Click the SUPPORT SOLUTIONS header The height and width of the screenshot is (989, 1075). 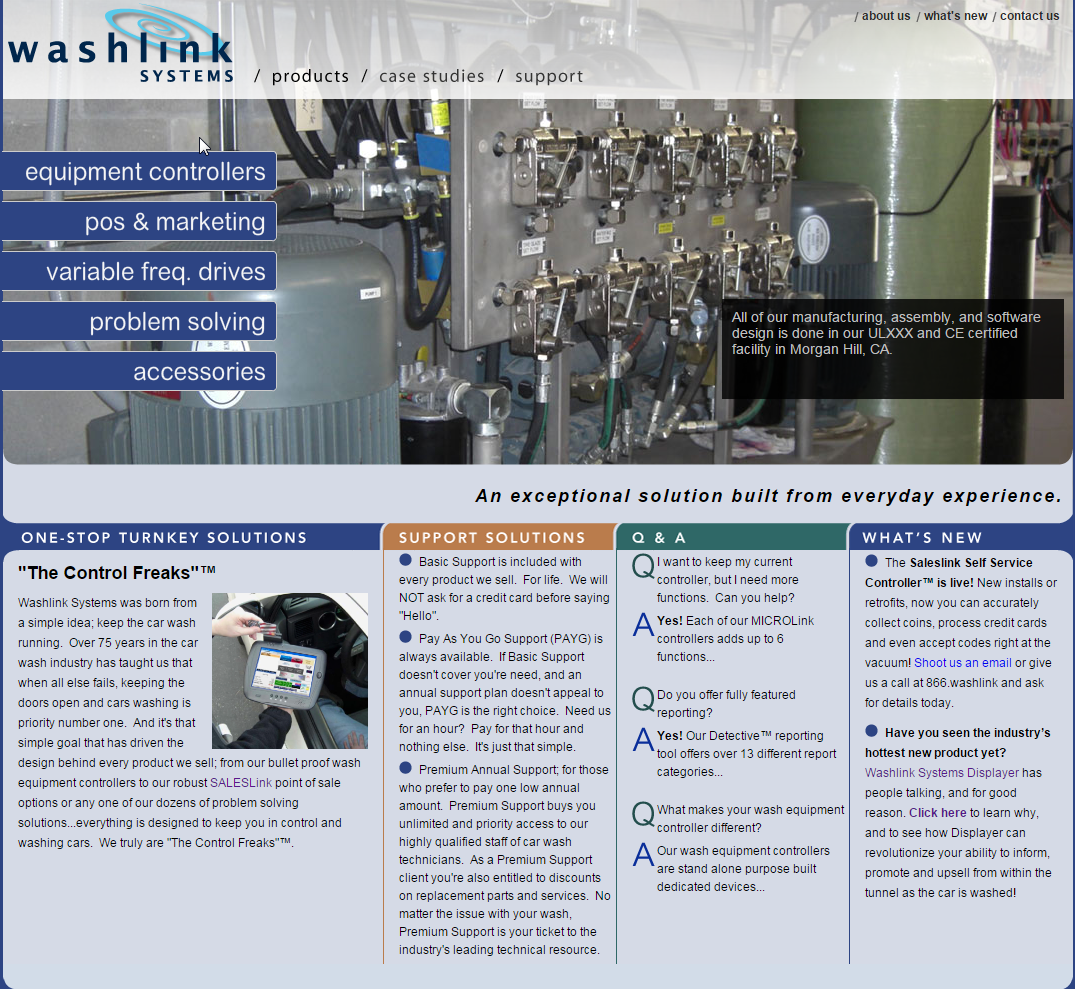tap(492, 538)
